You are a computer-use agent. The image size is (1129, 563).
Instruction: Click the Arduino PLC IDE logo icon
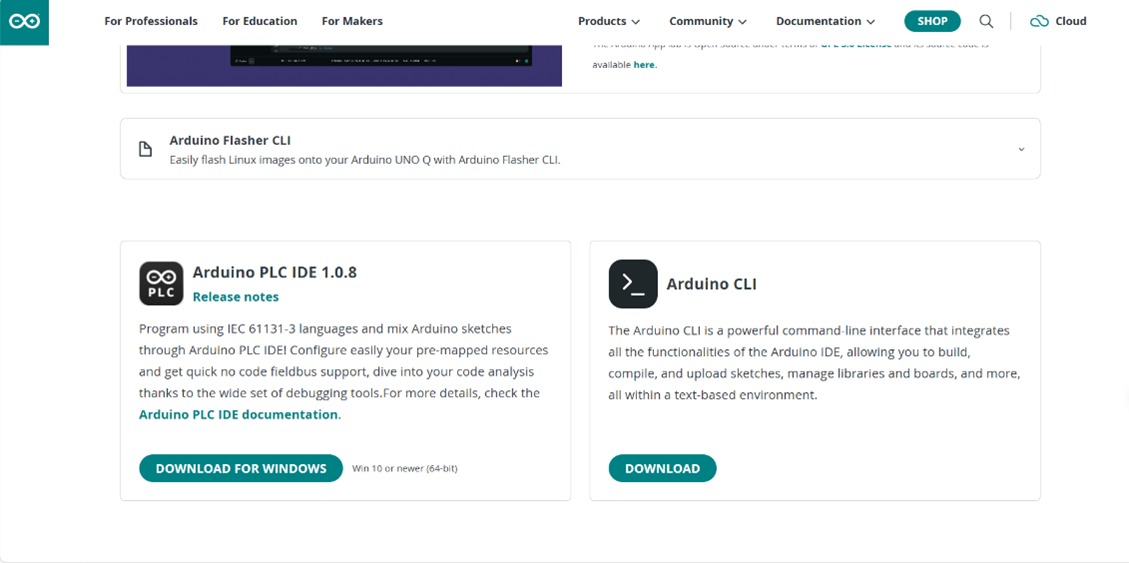161,284
